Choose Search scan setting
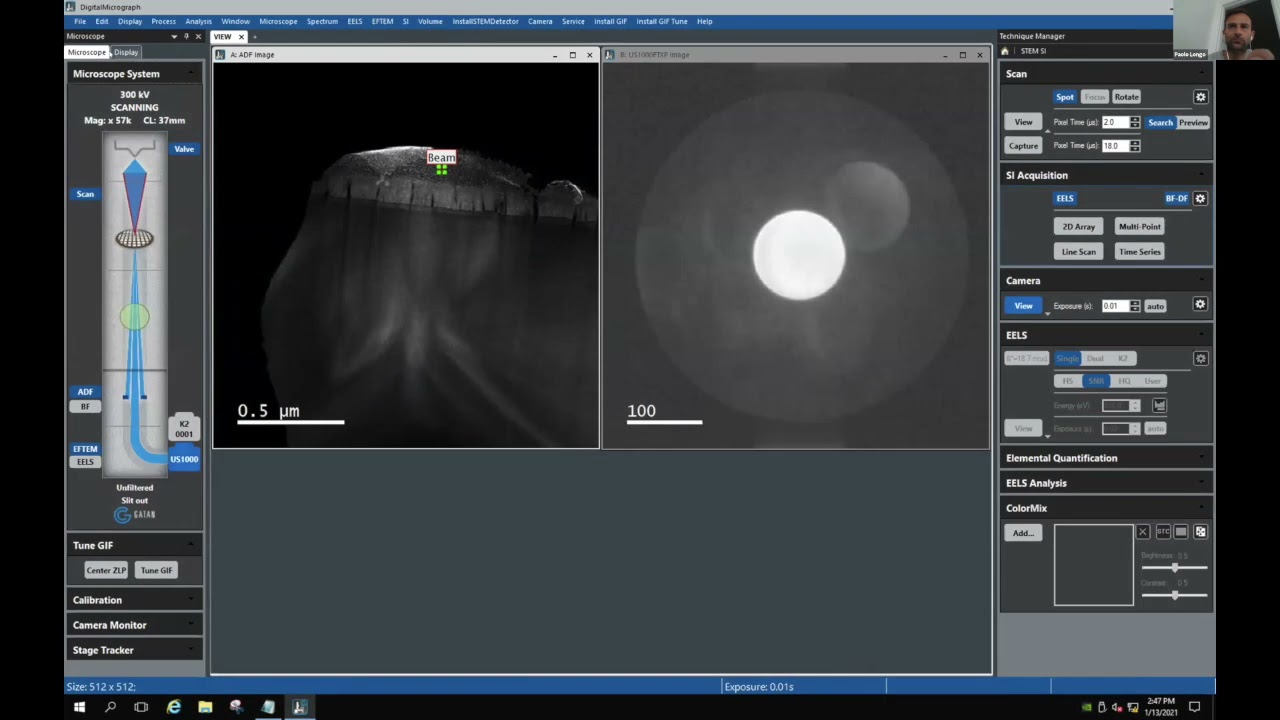Viewport: 1280px width, 720px height. (1160, 122)
